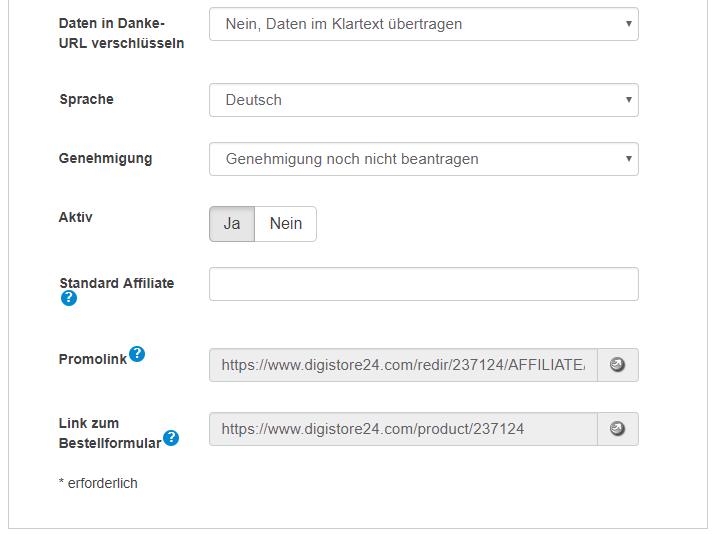Open the Promolink via its arrow icon
The image size is (715, 534).
pyautogui.click(x=617, y=365)
